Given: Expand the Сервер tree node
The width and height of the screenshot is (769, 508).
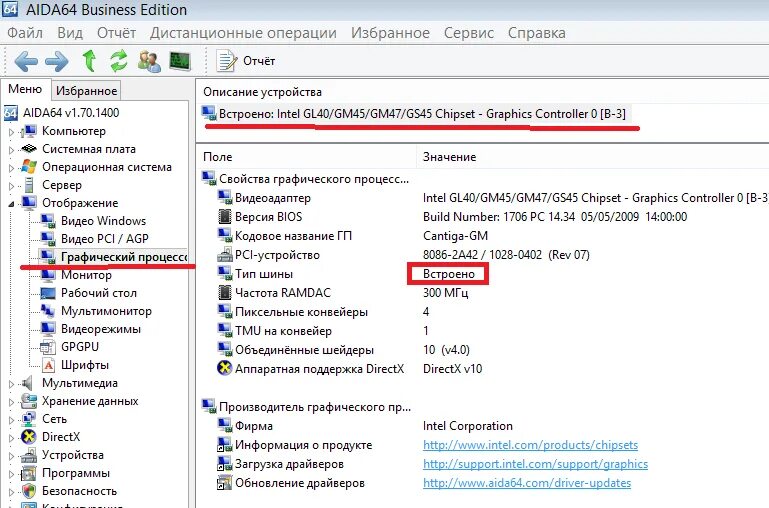Looking at the screenshot, I should [11, 186].
